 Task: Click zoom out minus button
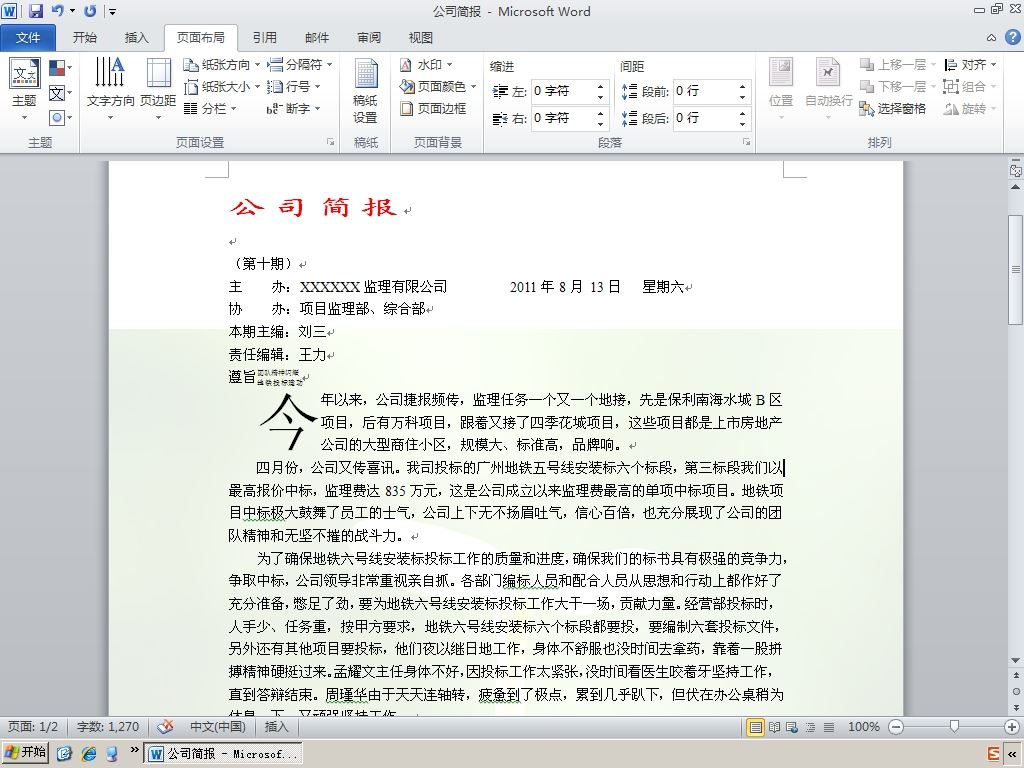click(896, 727)
